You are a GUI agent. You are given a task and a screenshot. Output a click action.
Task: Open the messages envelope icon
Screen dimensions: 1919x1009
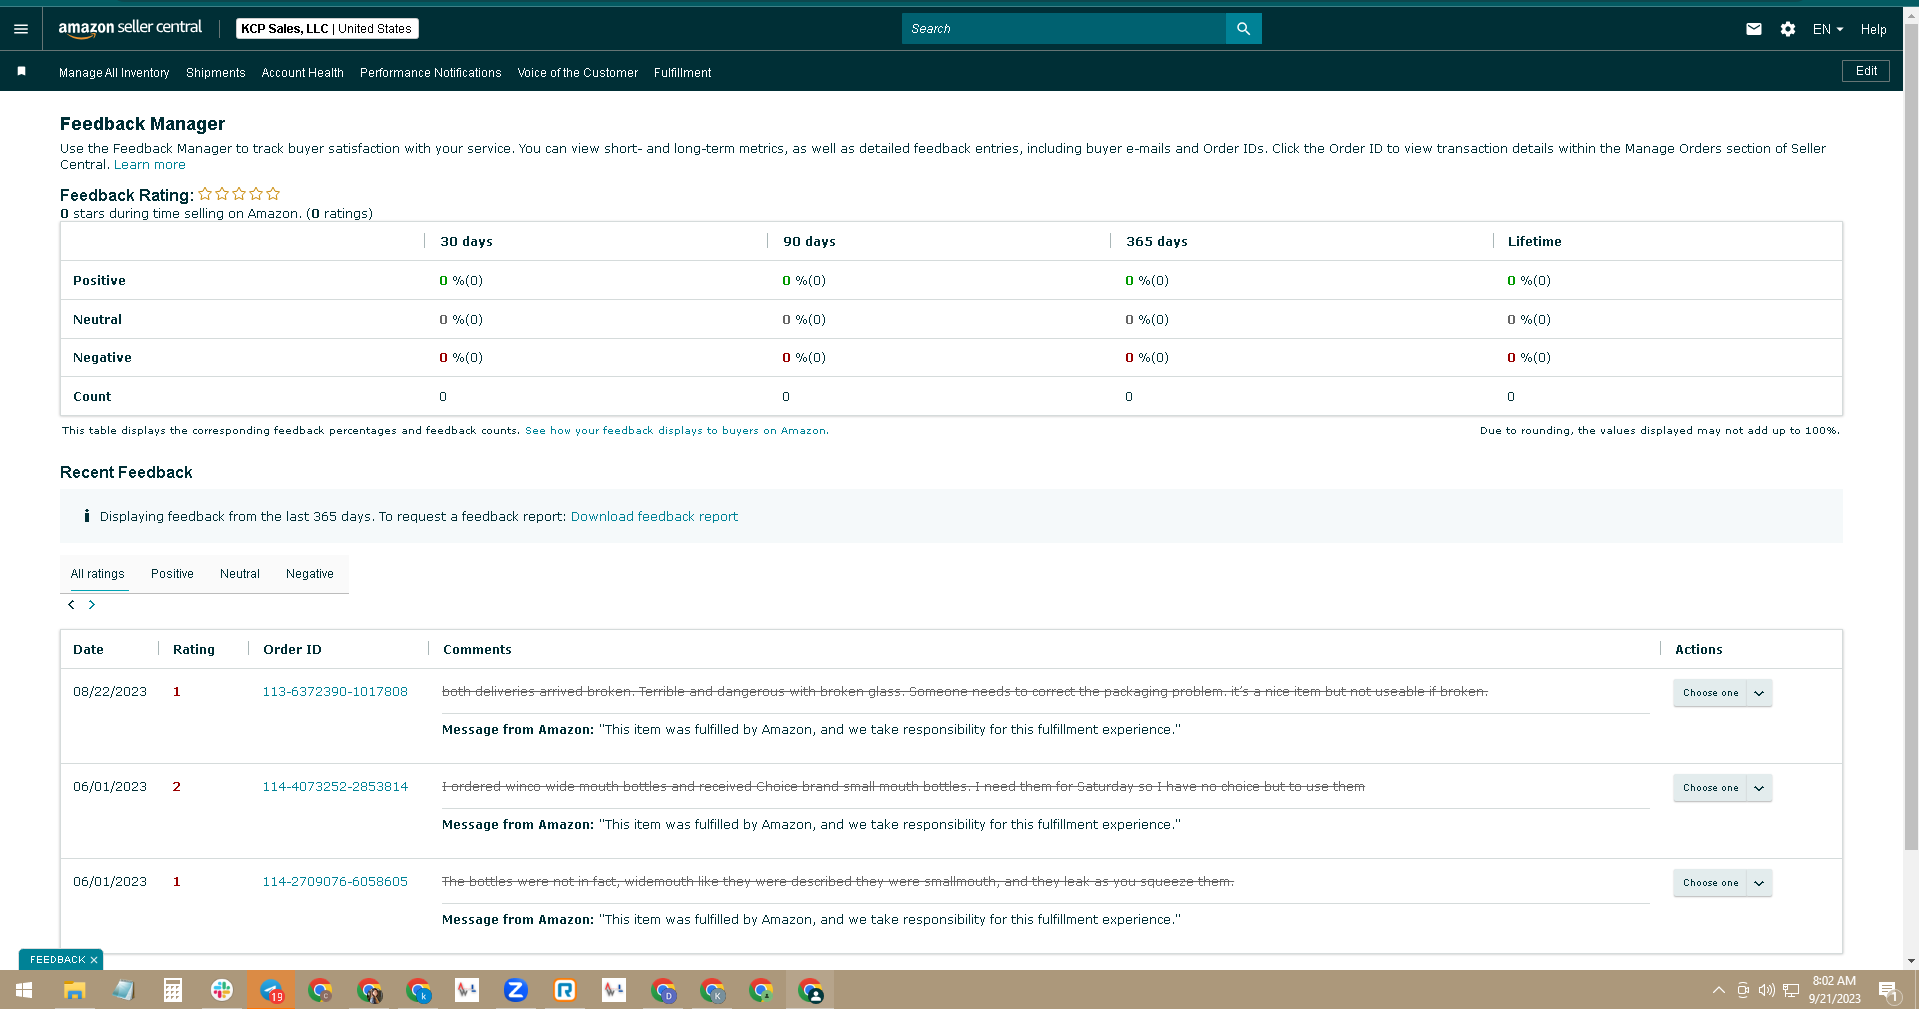[1754, 29]
